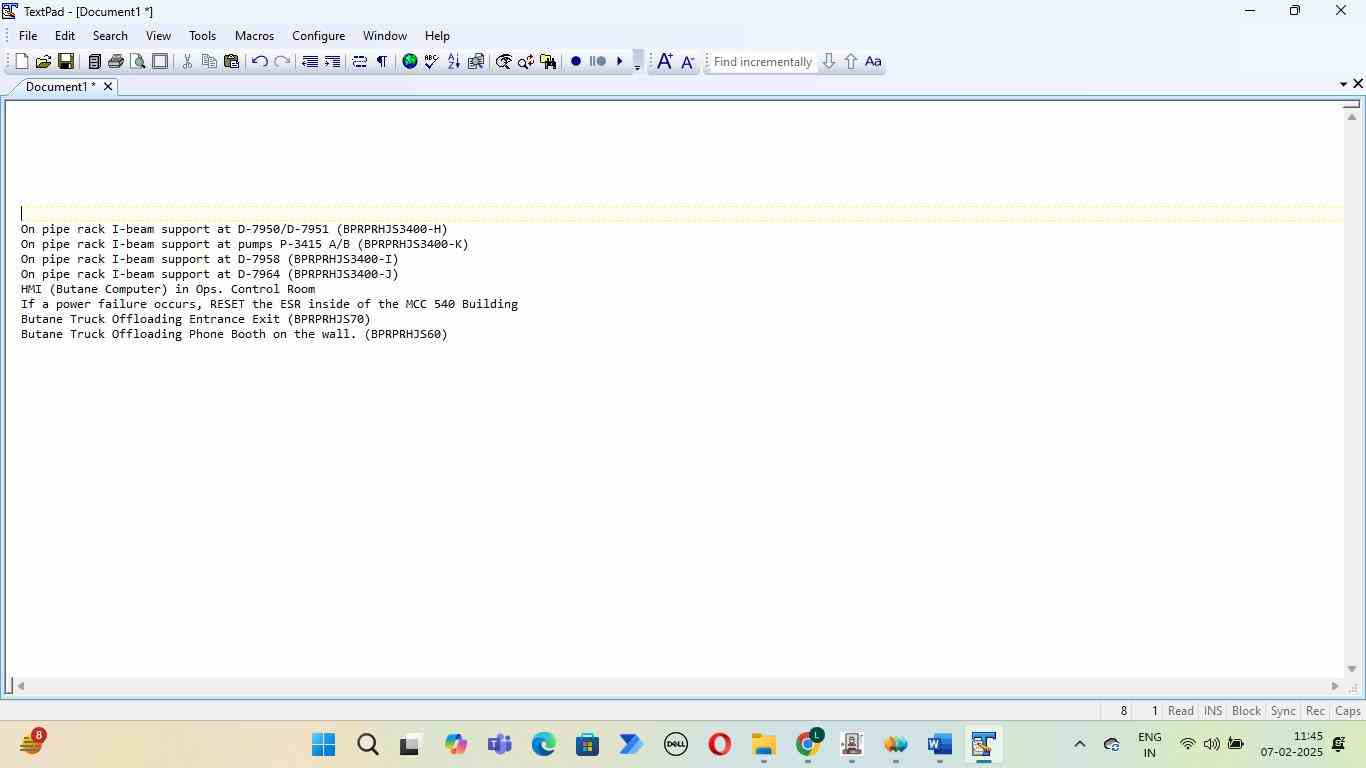Screen dimensions: 1366x768
Task: Toggle word wrap icon
Action: (360, 62)
